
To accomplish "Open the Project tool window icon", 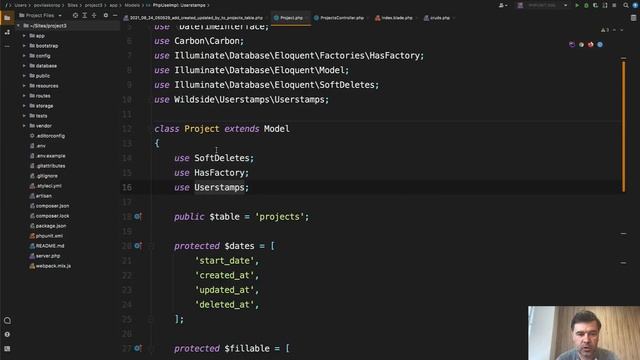I will tap(7, 18).
